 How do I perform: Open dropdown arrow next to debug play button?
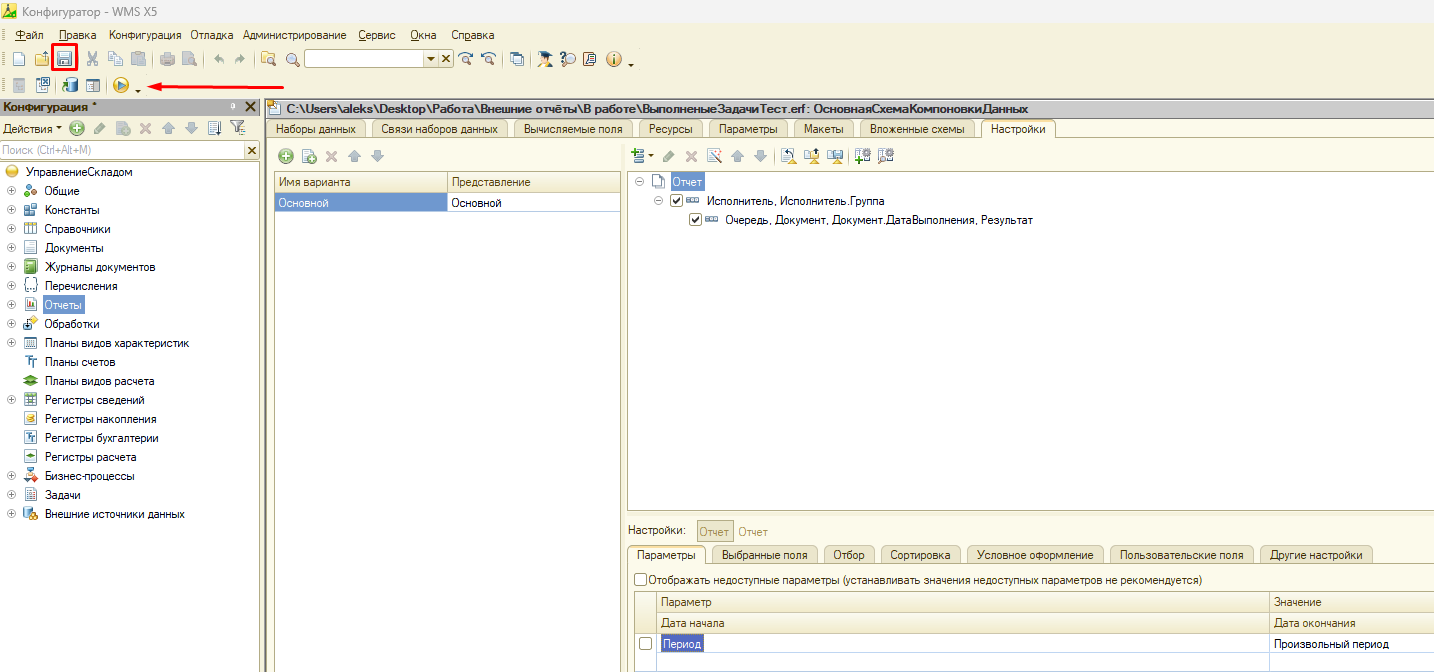[137, 91]
